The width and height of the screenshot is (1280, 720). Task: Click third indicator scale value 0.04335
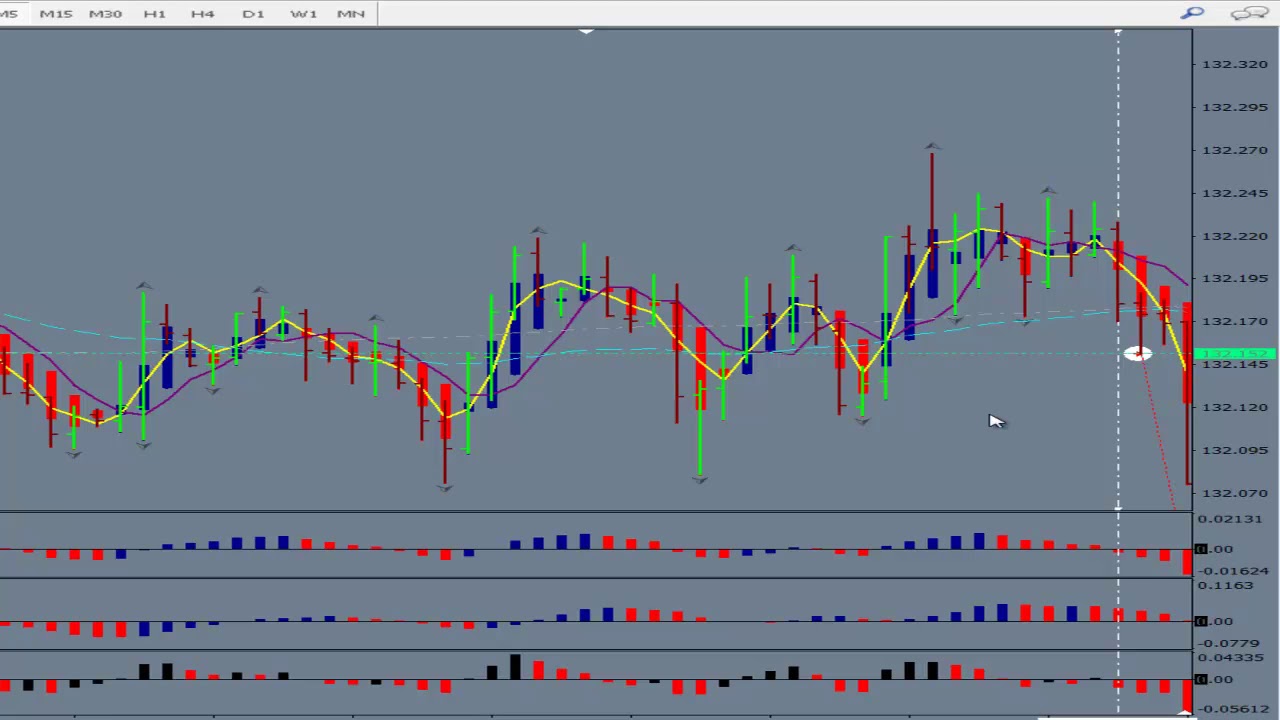1230,657
